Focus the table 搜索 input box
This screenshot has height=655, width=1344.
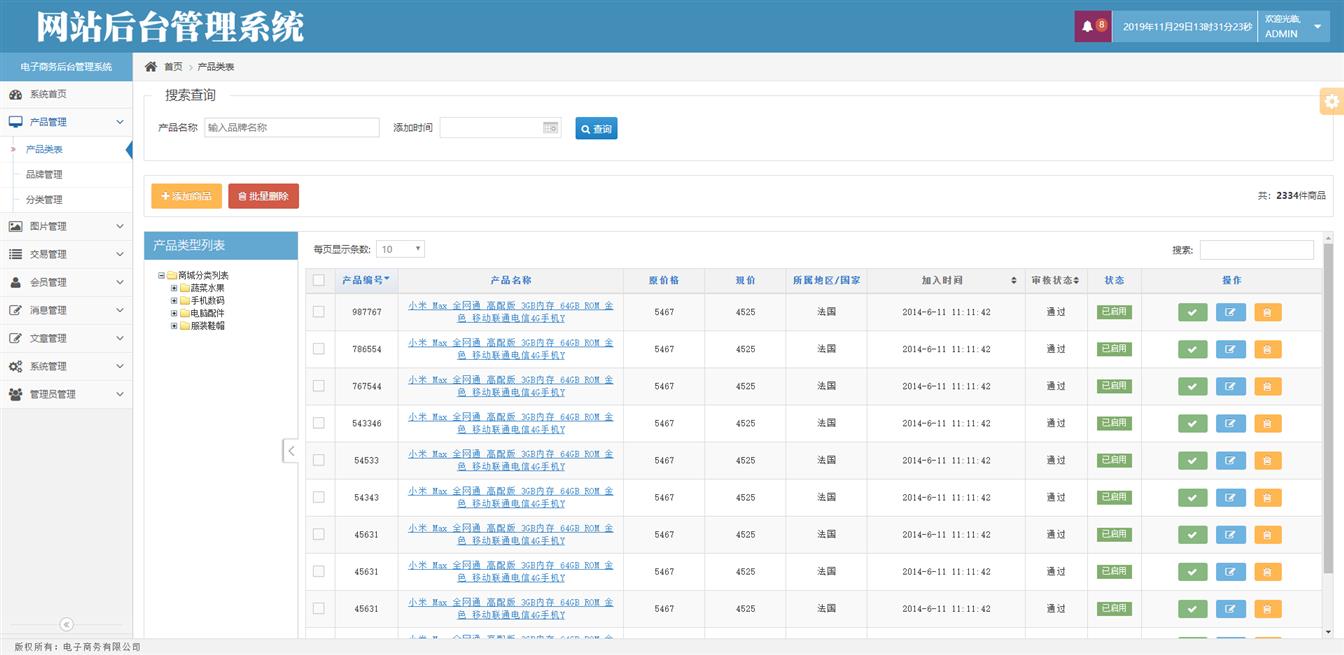[x=1257, y=250]
